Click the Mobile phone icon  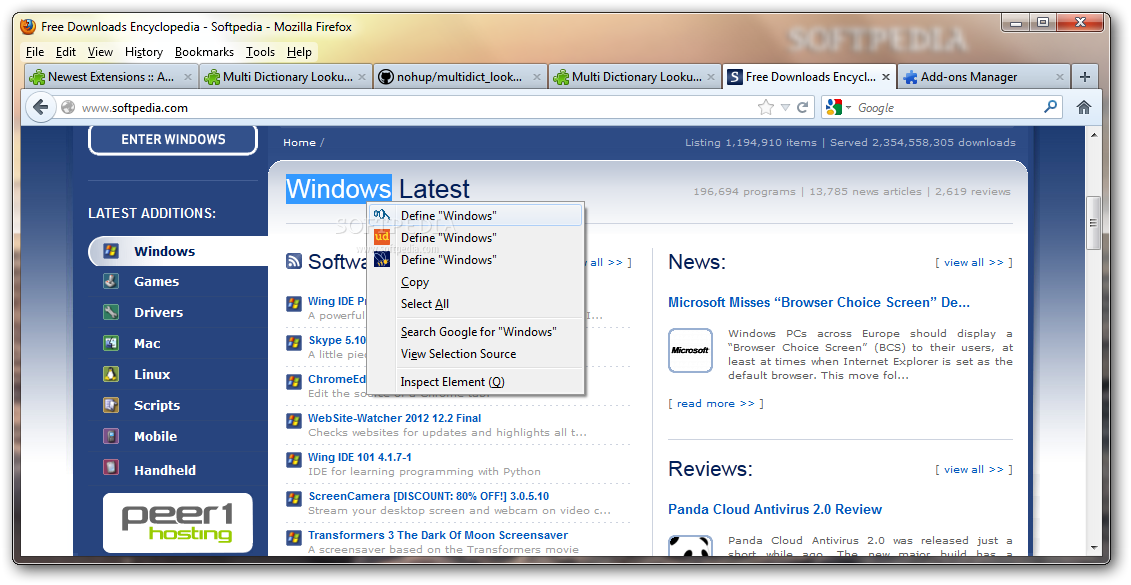[x=110, y=436]
